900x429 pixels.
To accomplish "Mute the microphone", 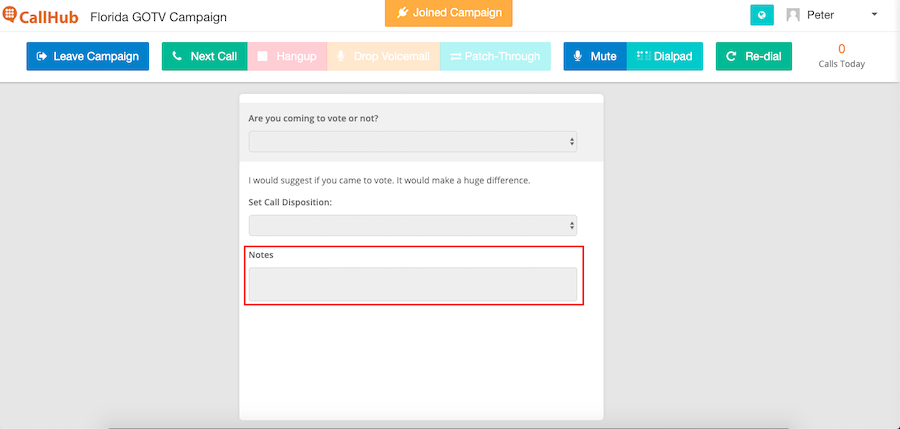I will [x=595, y=56].
